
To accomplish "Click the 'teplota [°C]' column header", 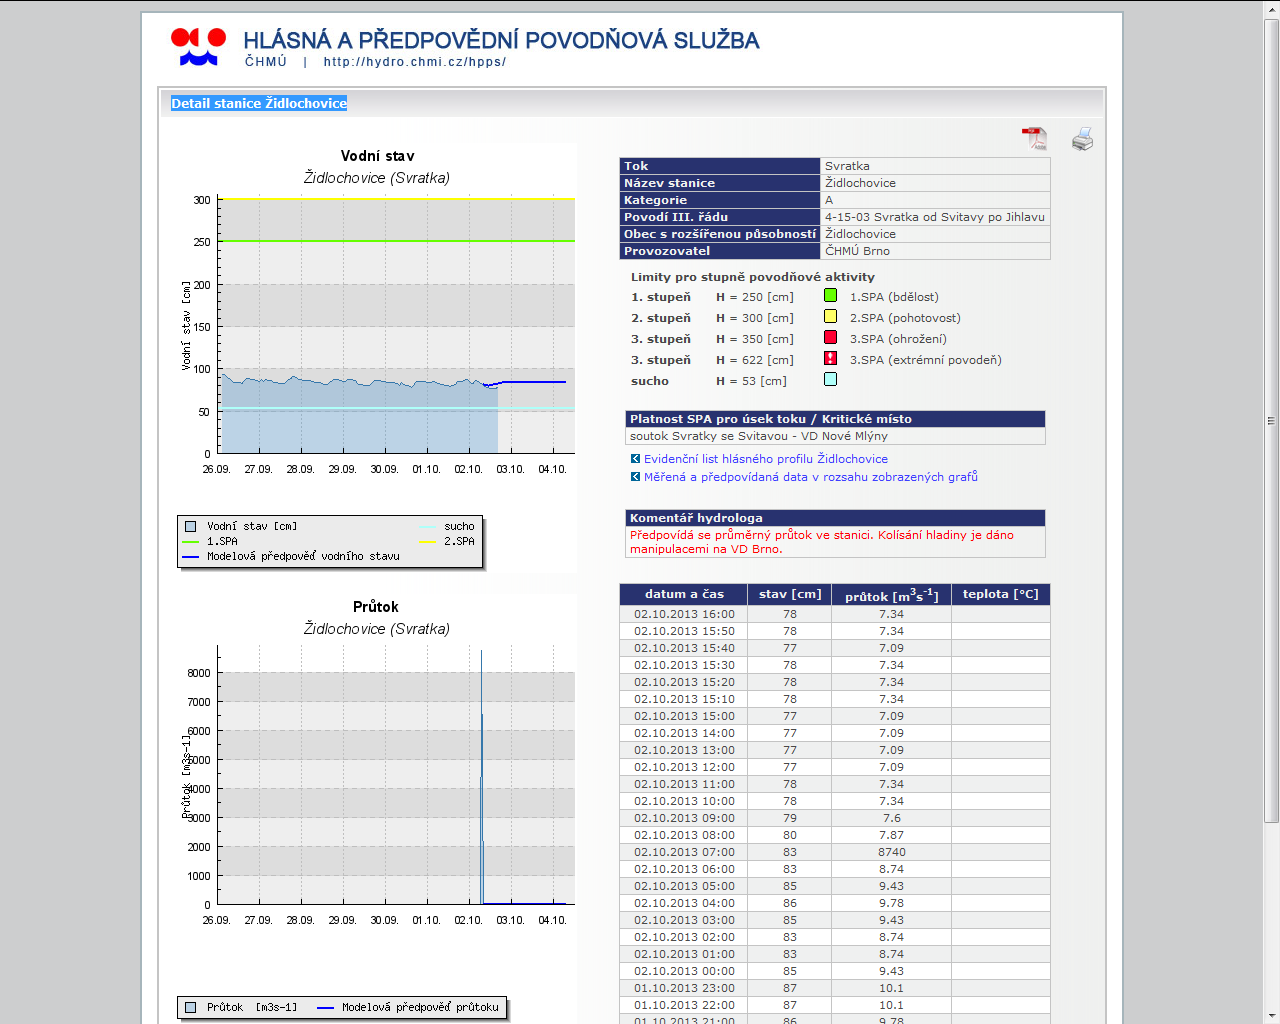I will pos(1000,594).
